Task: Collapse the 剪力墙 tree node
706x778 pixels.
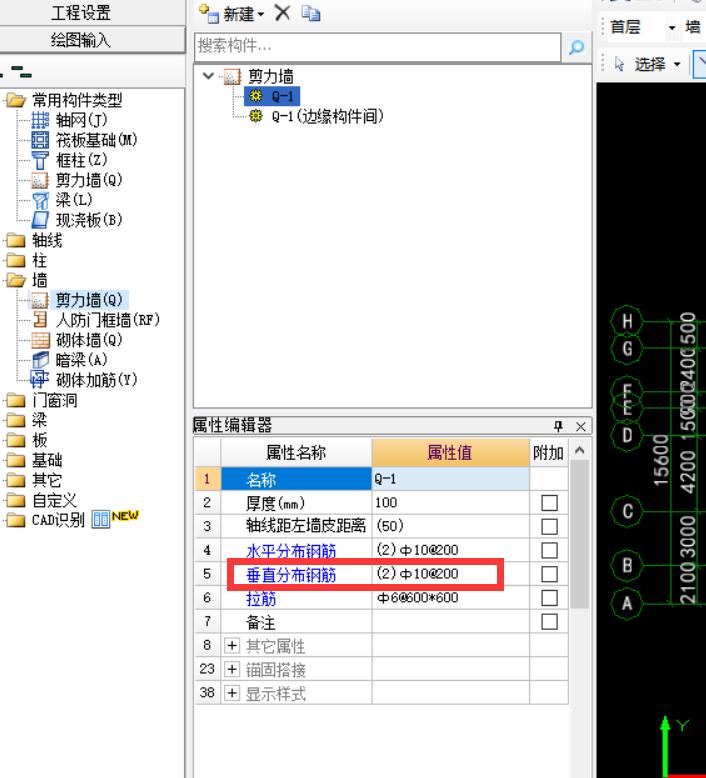Action: pos(208,76)
